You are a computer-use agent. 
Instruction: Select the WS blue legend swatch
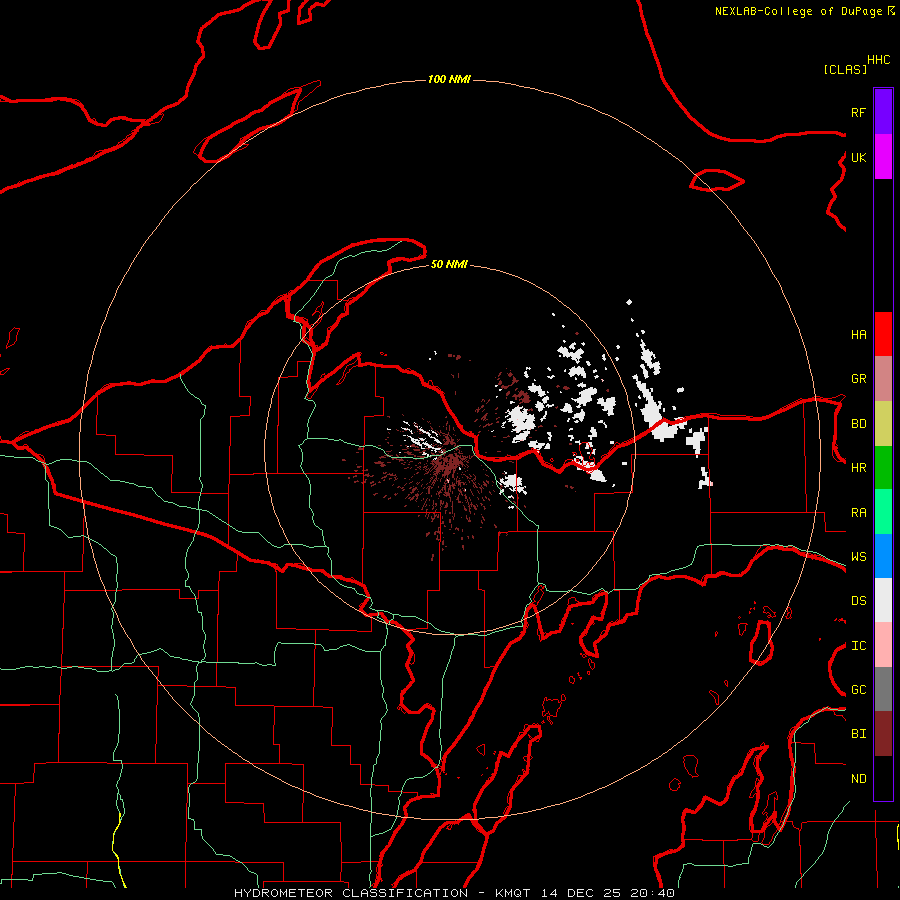tap(883, 556)
